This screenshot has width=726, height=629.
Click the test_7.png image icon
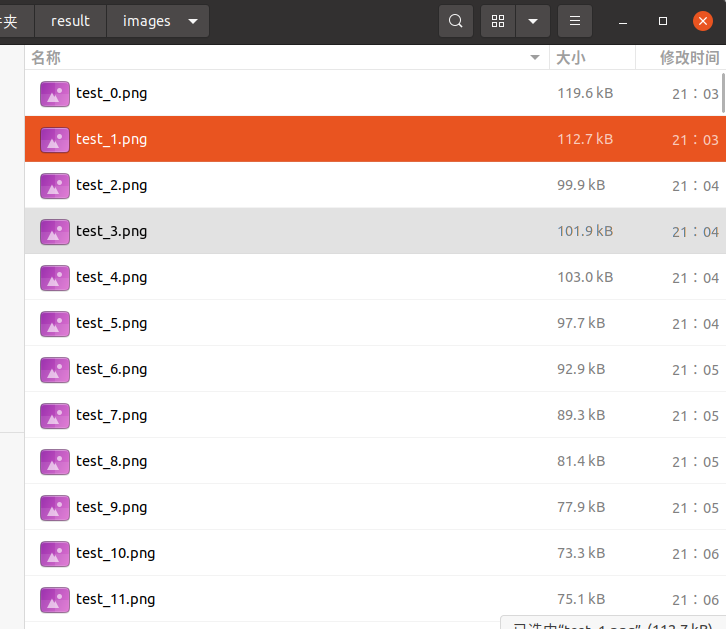55,416
